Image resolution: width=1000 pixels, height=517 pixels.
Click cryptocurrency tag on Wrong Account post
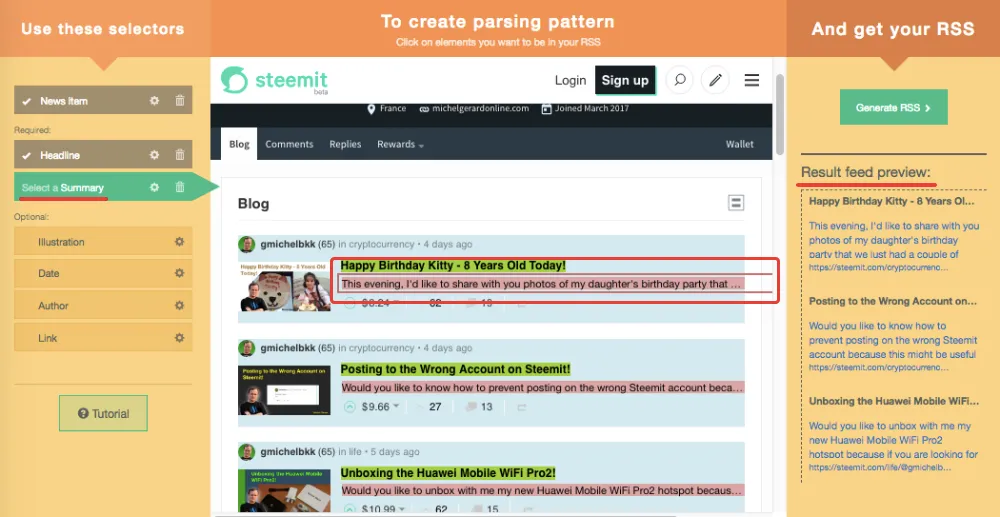pyautogui.click(x=381, y=348)
